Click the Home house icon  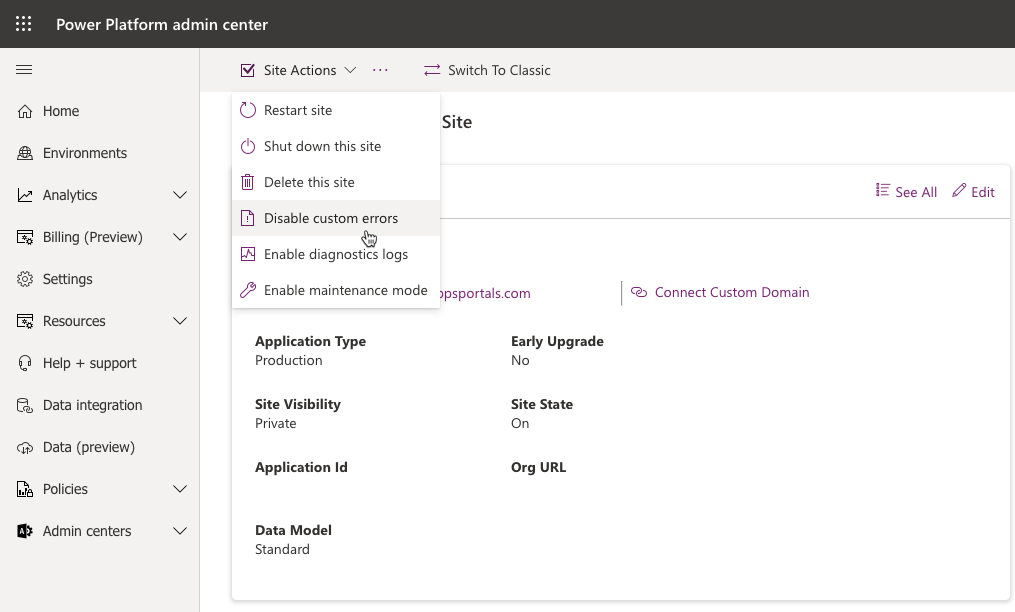pyautogui.click(x=25, y=111)
